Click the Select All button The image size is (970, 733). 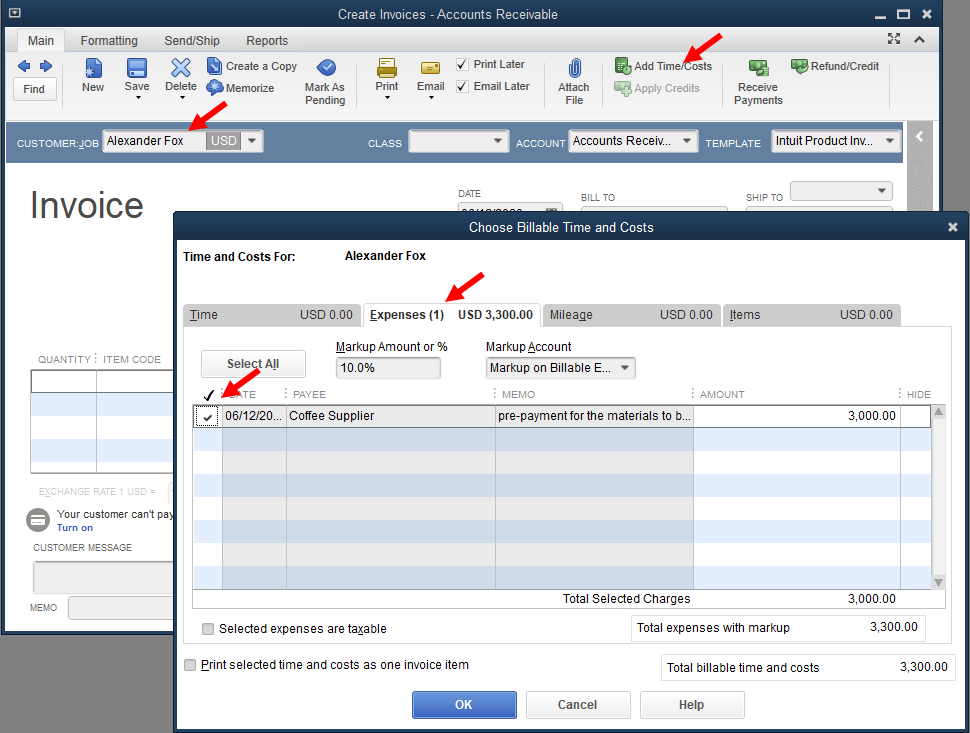pos(253,364)
